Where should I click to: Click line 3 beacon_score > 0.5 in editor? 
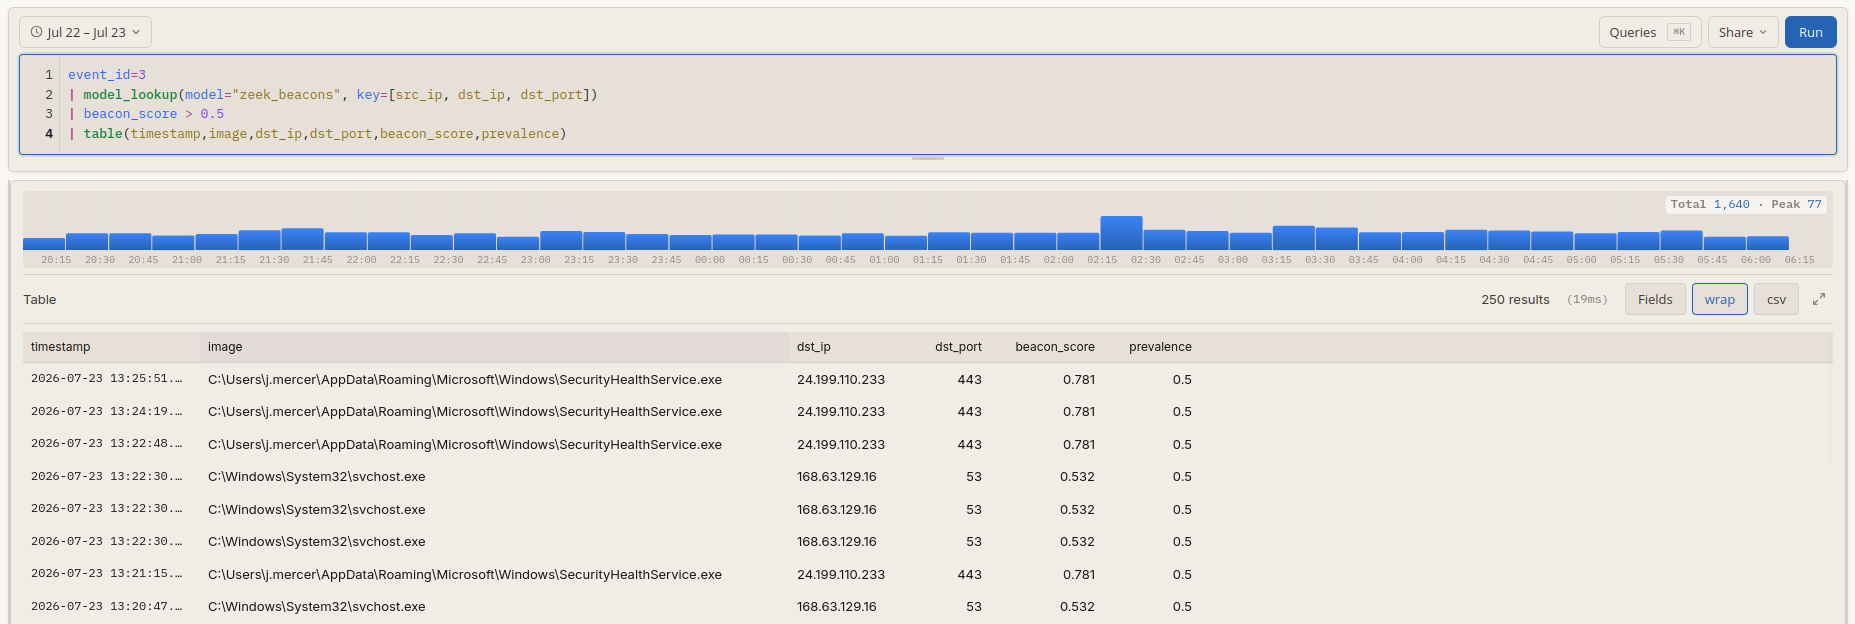coord(146,114)
